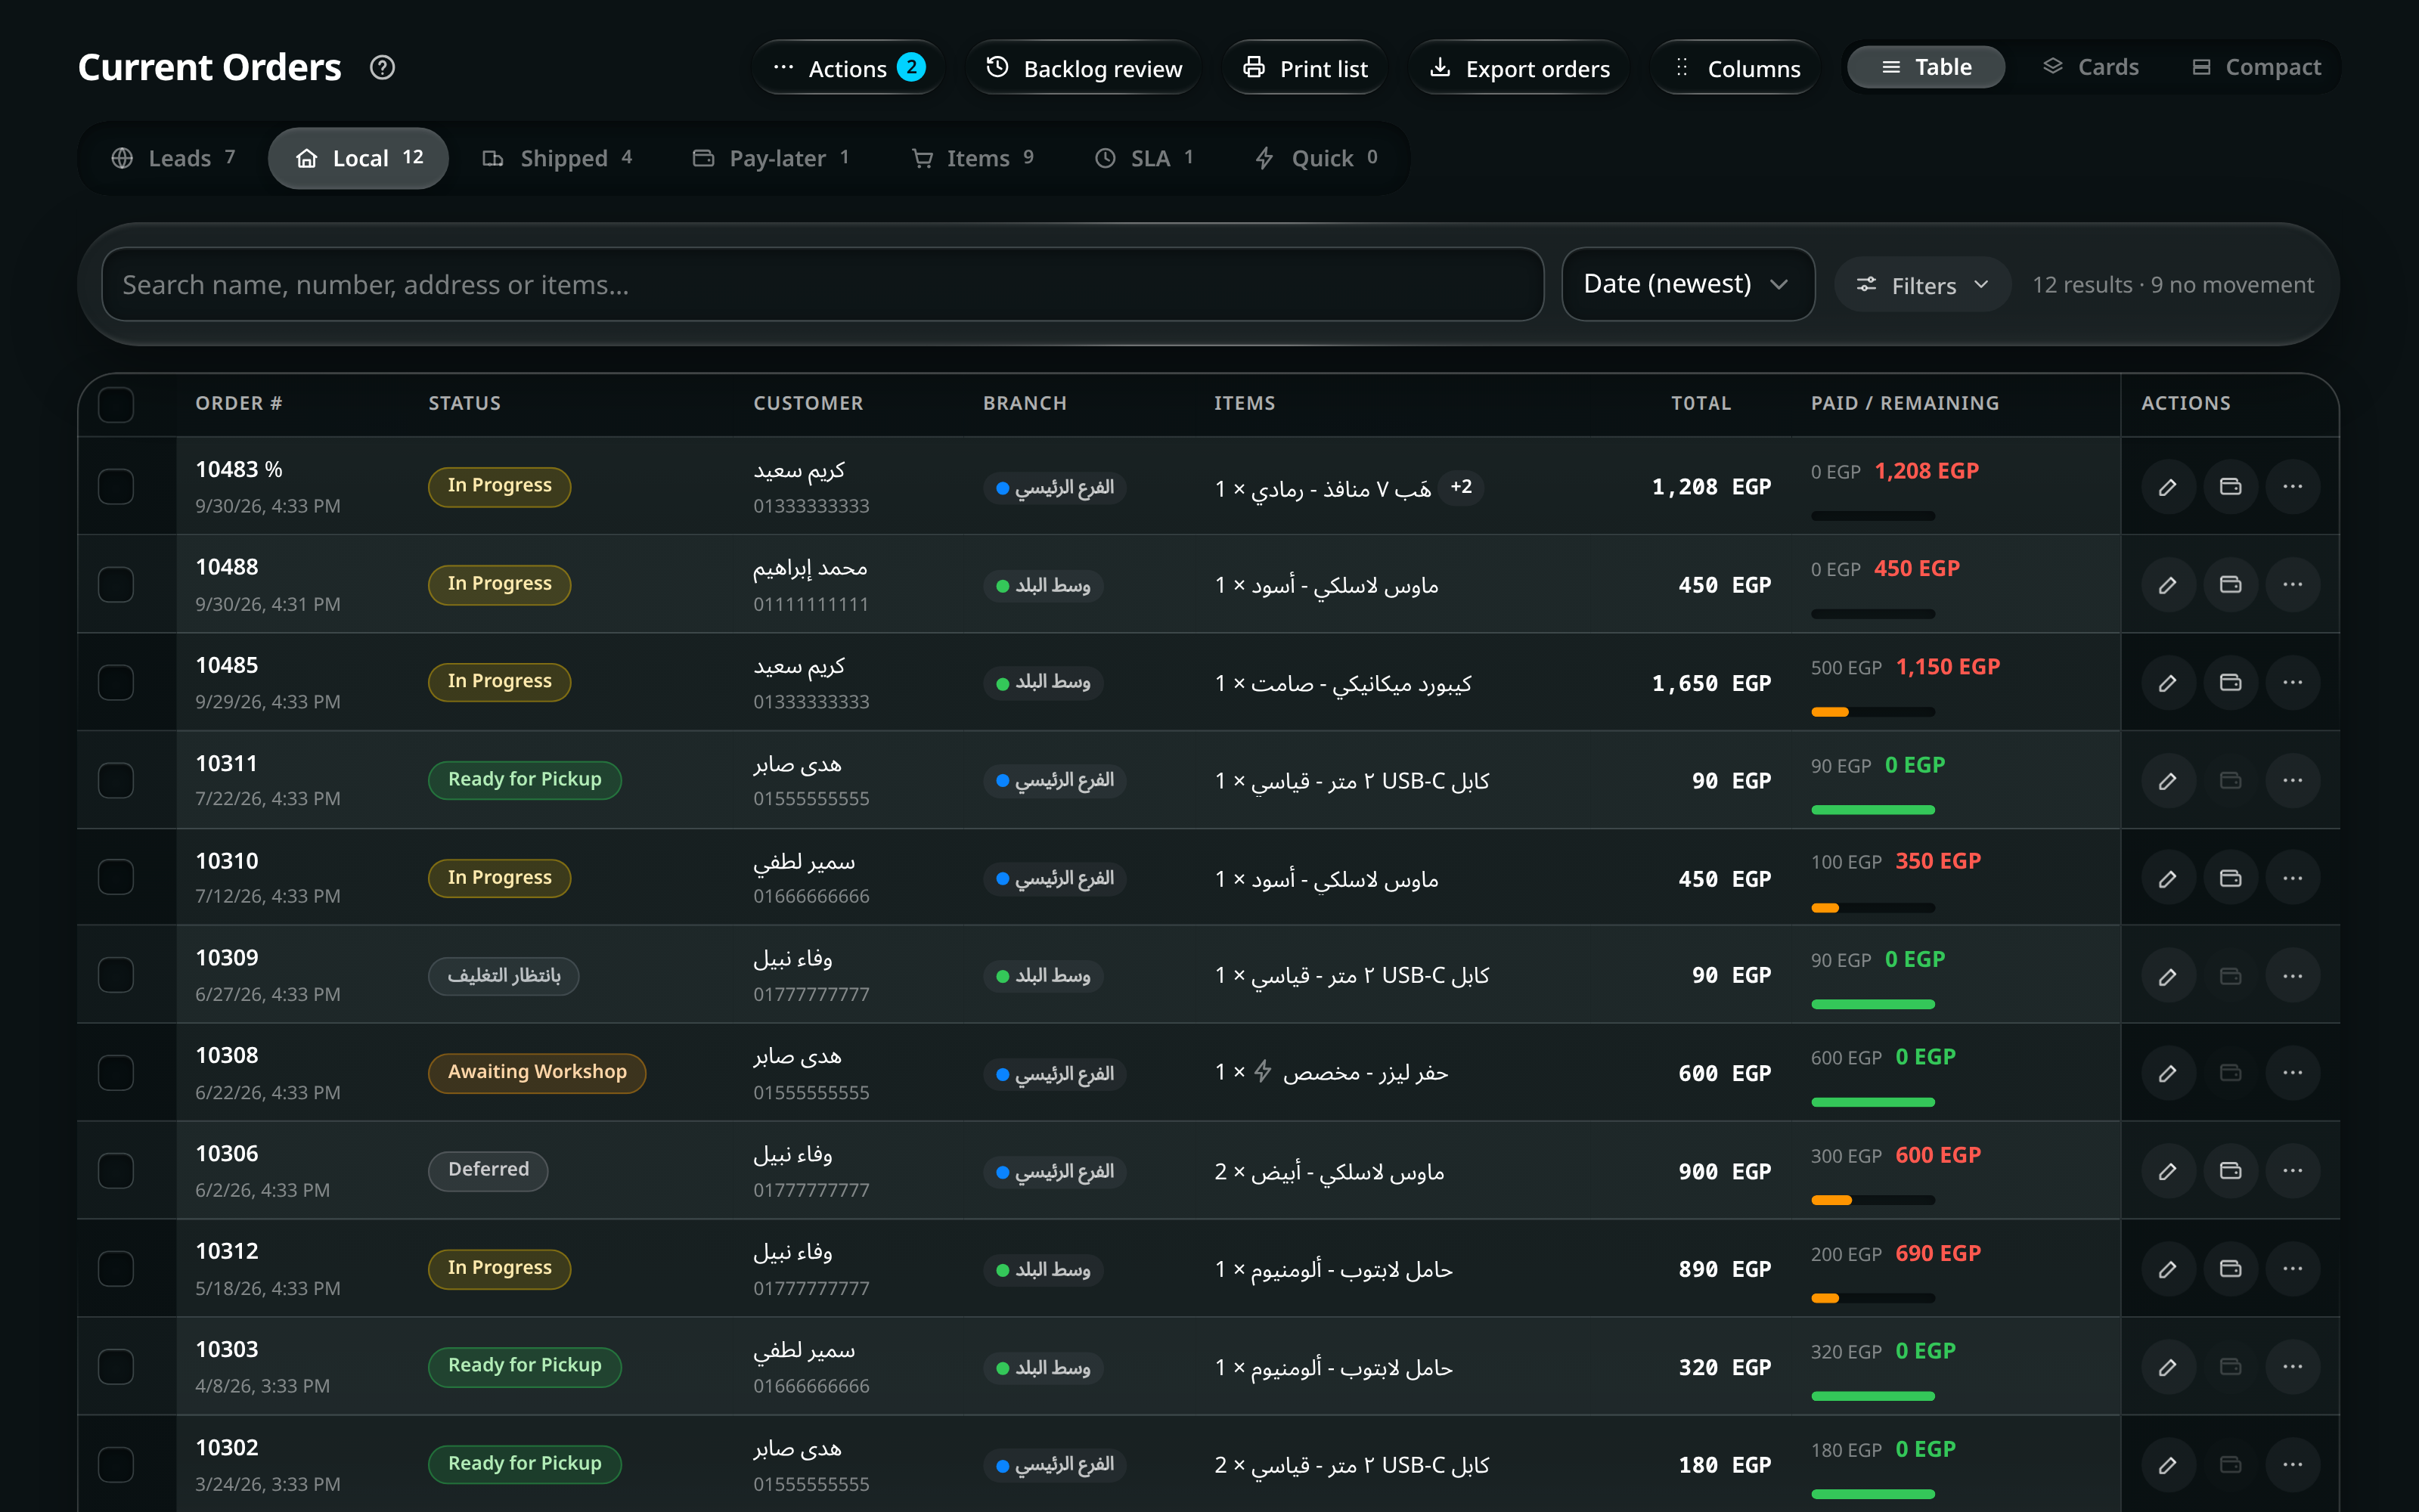Select the checkbox for order 10303

click(x=116, y=1367)
